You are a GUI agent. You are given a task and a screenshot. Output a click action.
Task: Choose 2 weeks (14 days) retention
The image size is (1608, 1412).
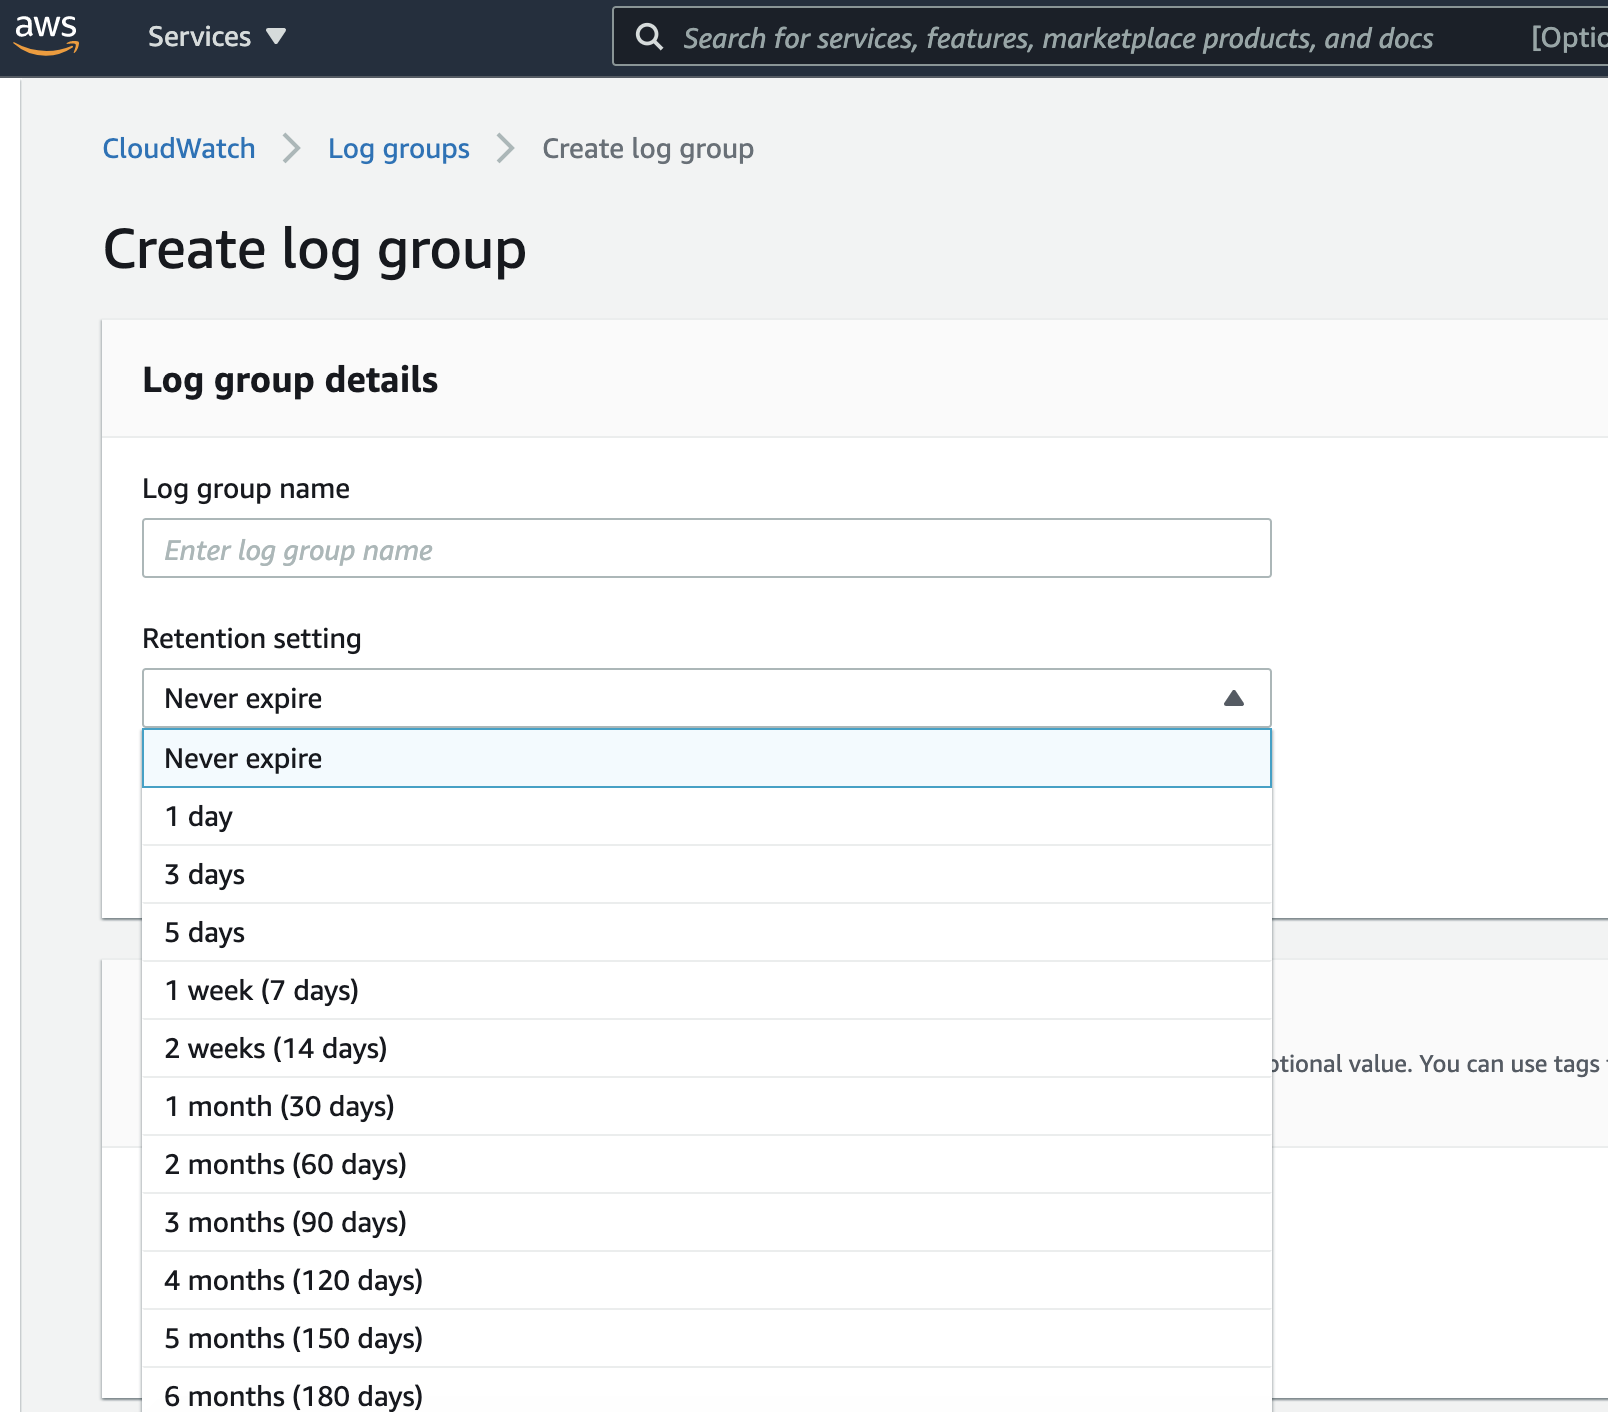[706, 1048]
